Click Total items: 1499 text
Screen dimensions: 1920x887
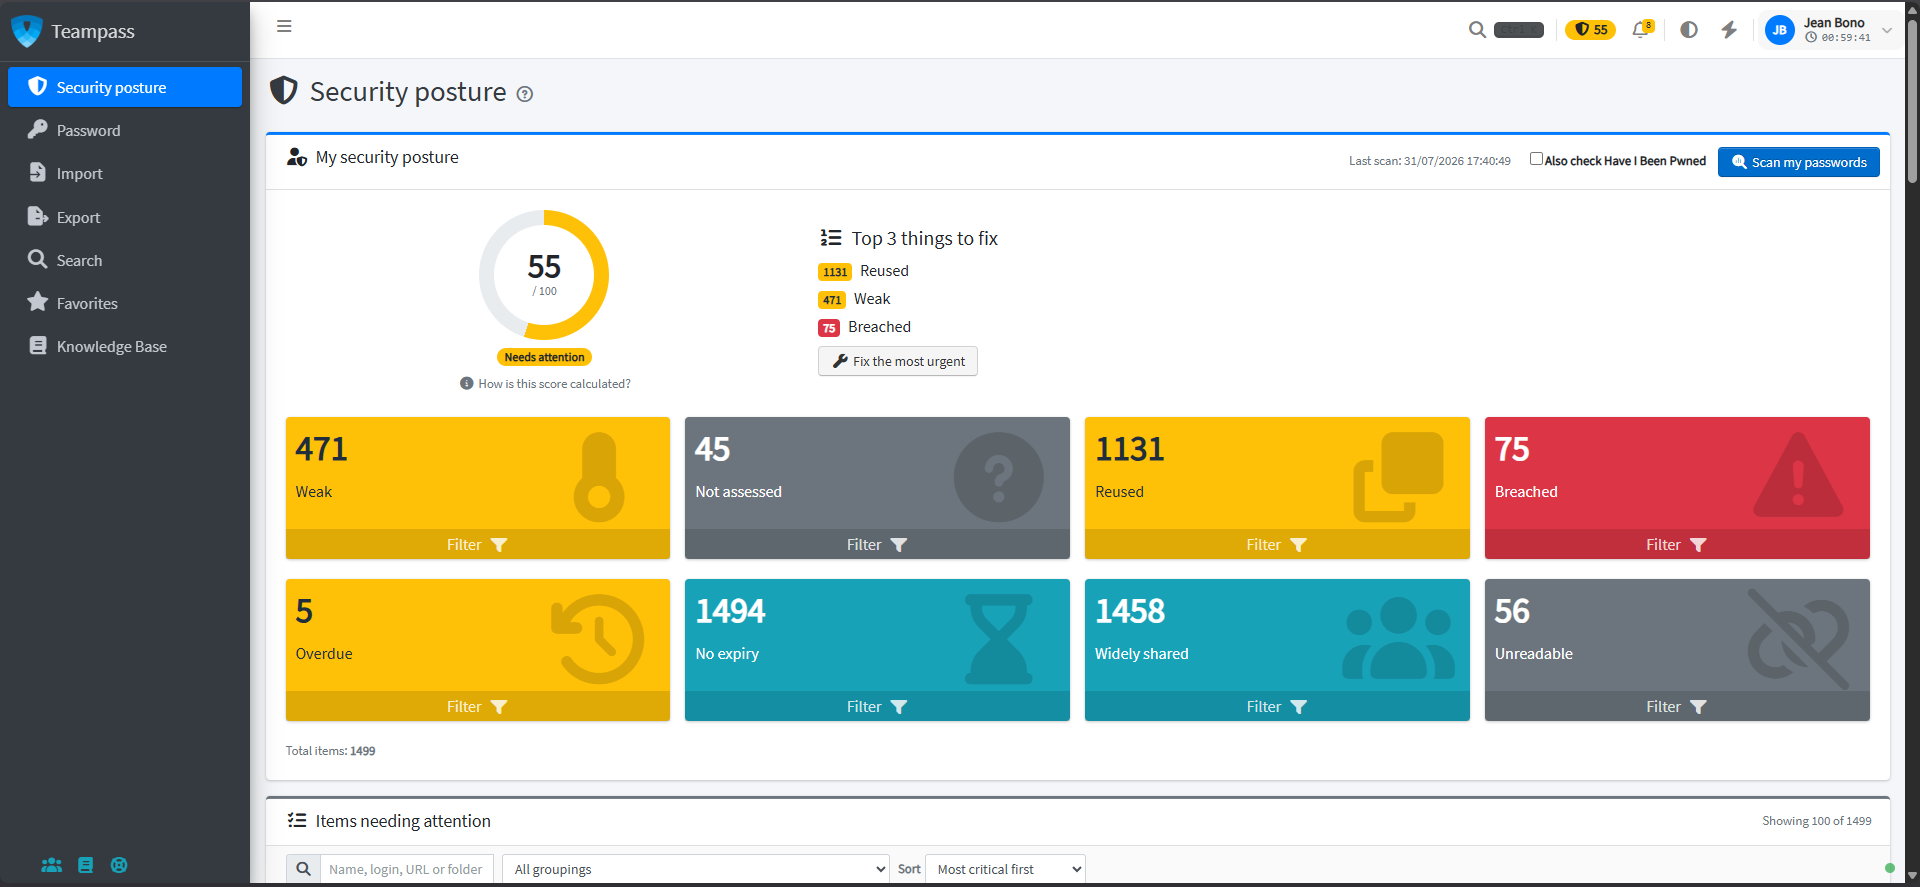(x=331, y=751)
